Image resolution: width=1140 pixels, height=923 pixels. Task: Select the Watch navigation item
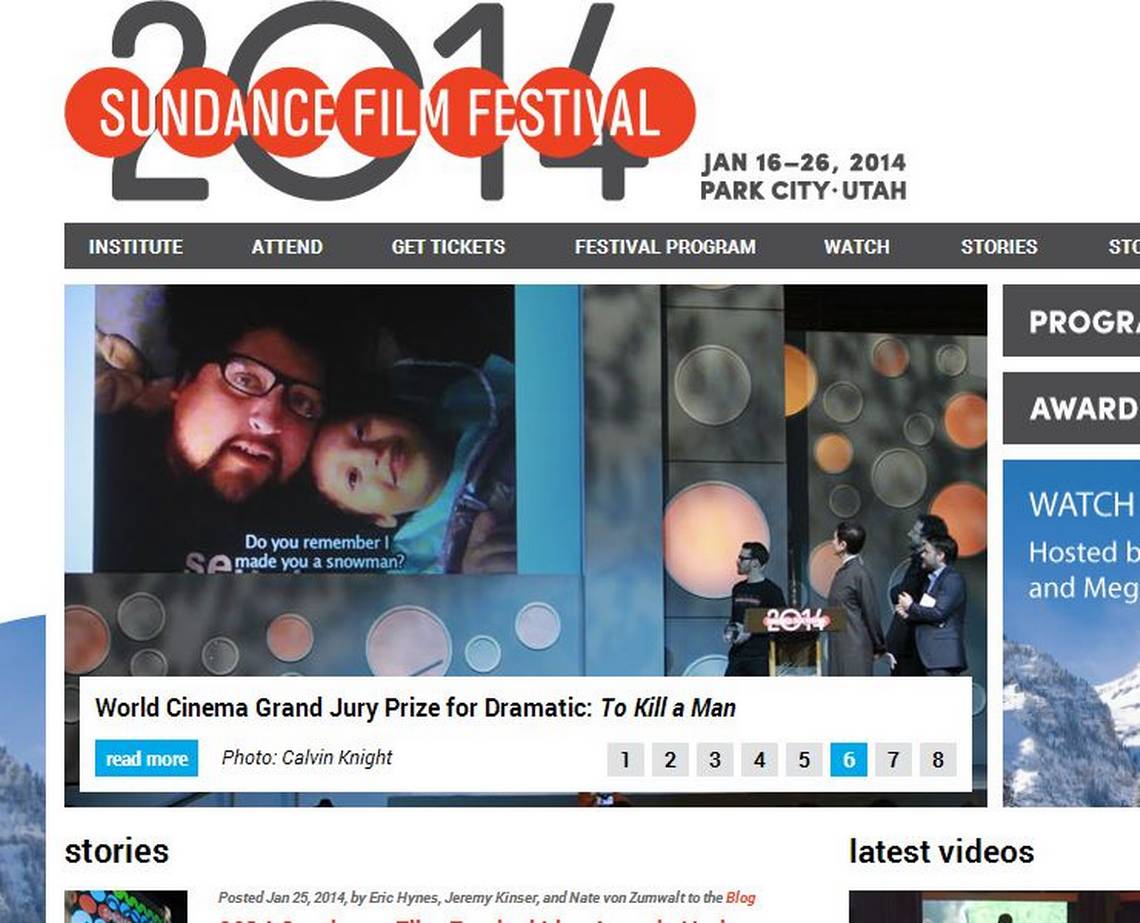pyautogui.click(x=857, y=247)
